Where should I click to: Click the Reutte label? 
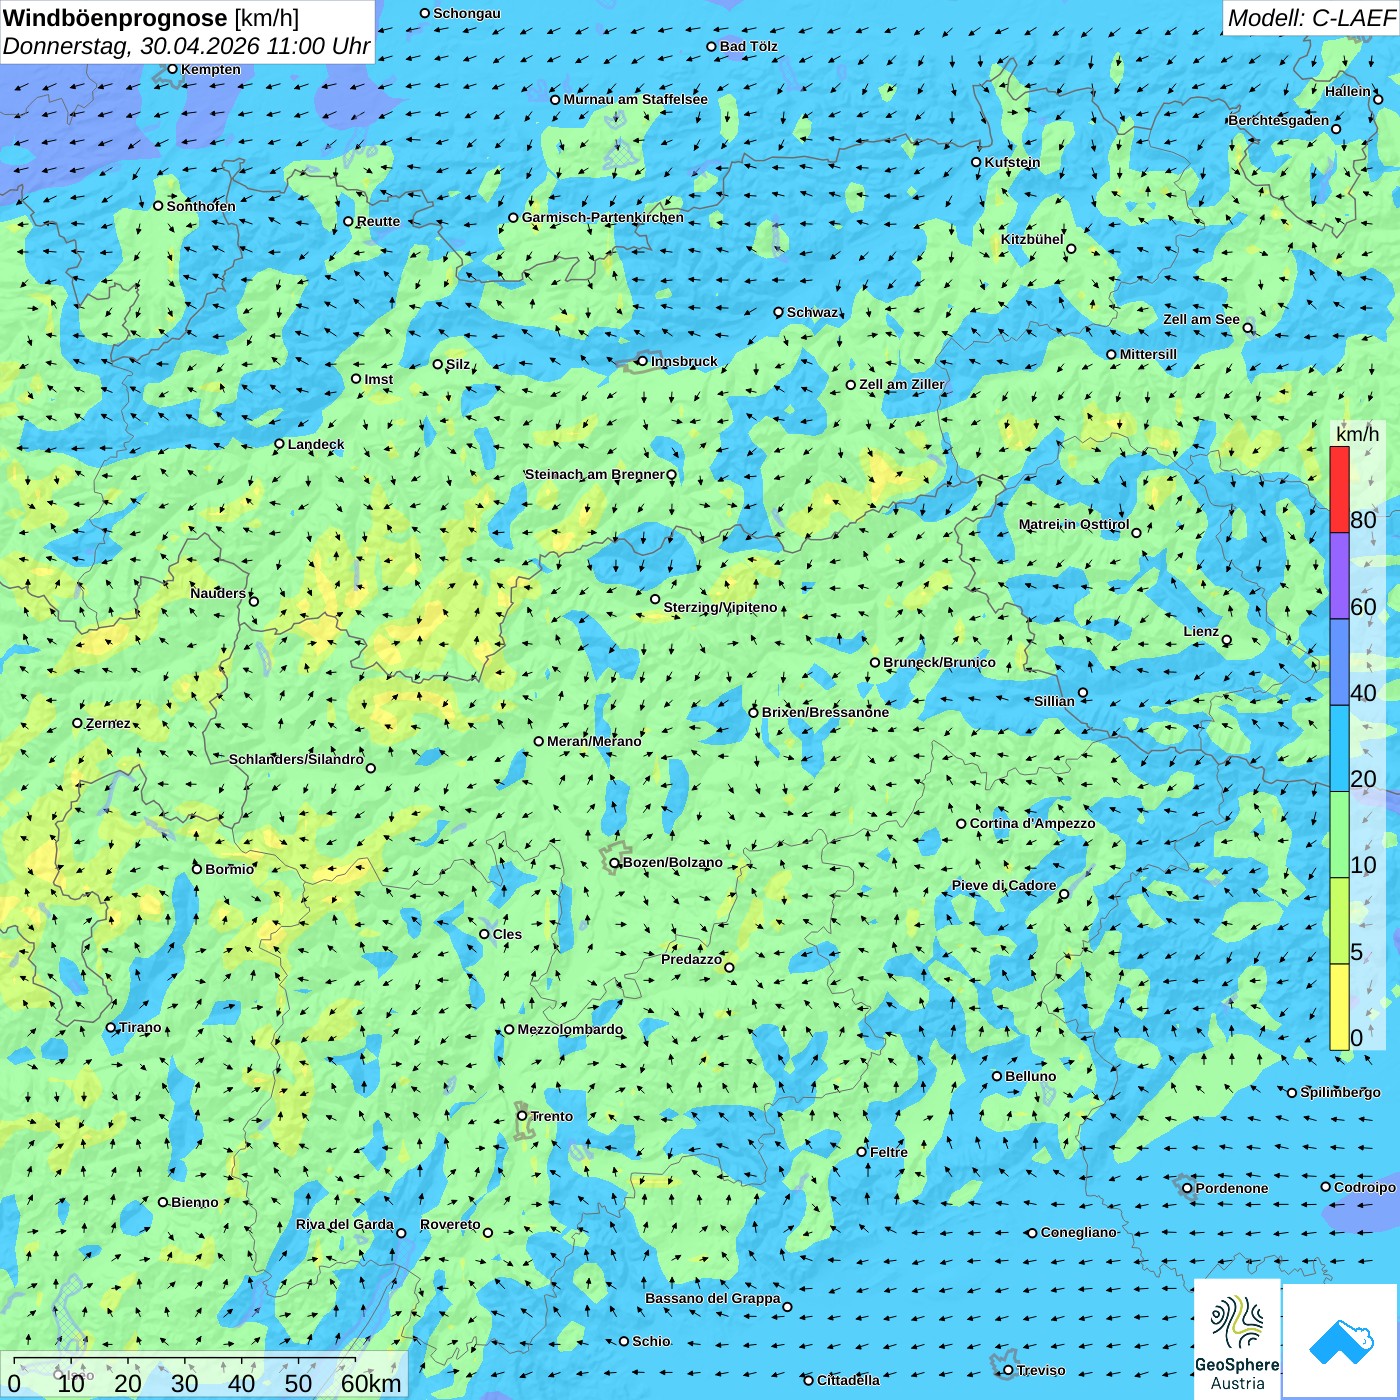[x=378, y=221]
